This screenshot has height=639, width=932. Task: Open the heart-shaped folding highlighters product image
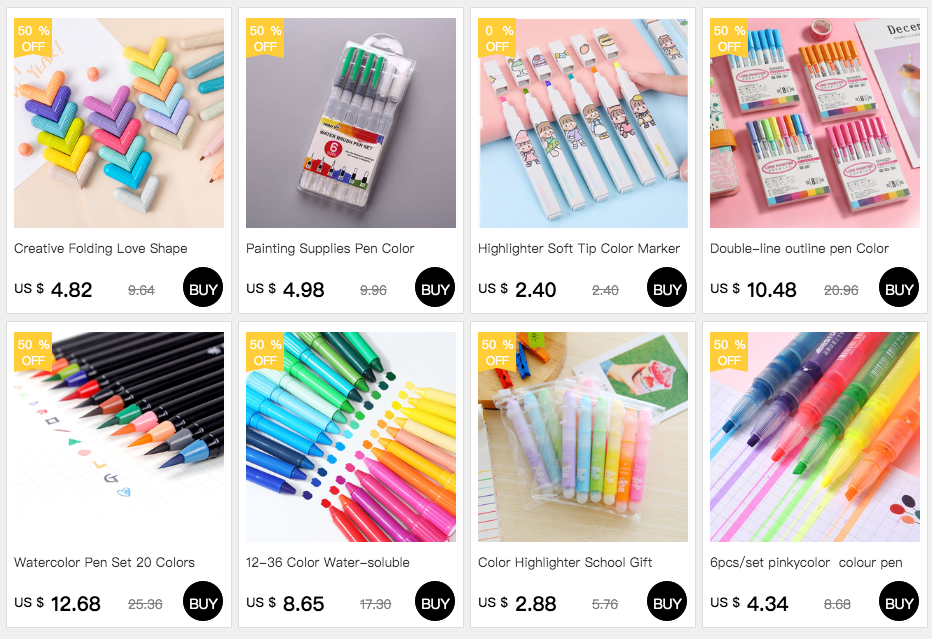[119, 123]
